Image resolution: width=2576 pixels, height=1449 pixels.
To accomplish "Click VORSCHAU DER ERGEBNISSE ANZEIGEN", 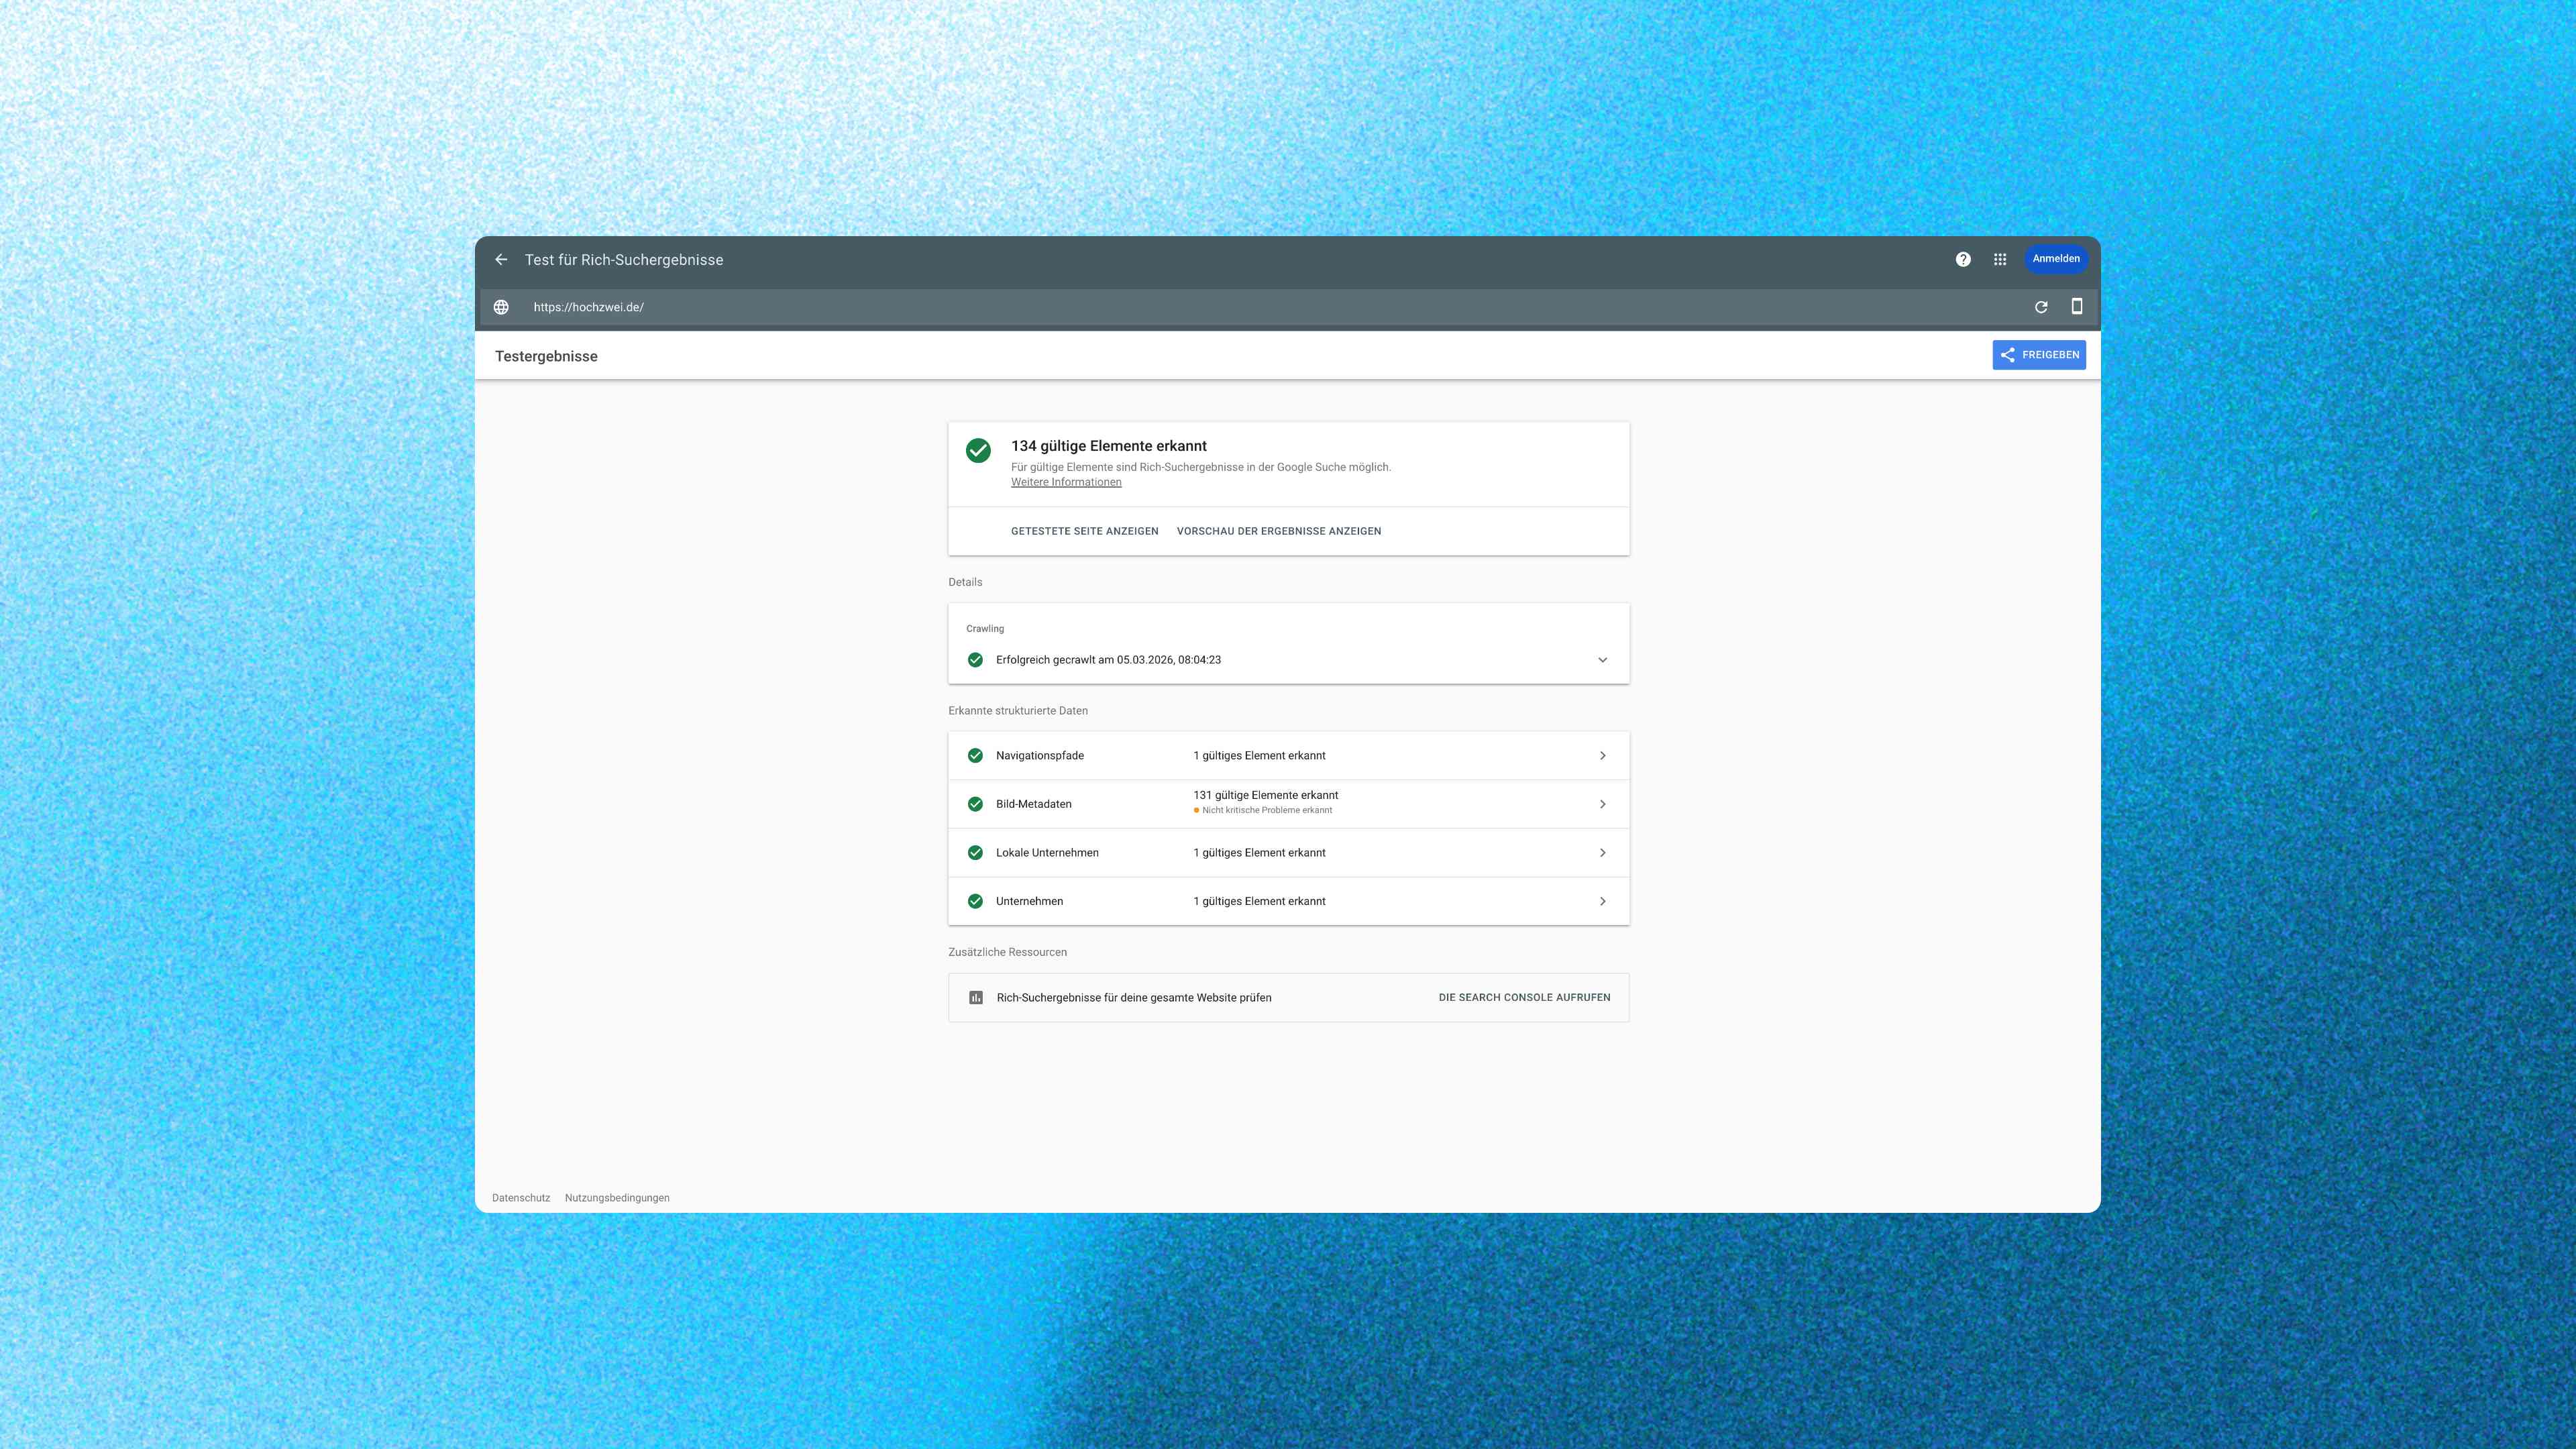I will pos(1278,531).
